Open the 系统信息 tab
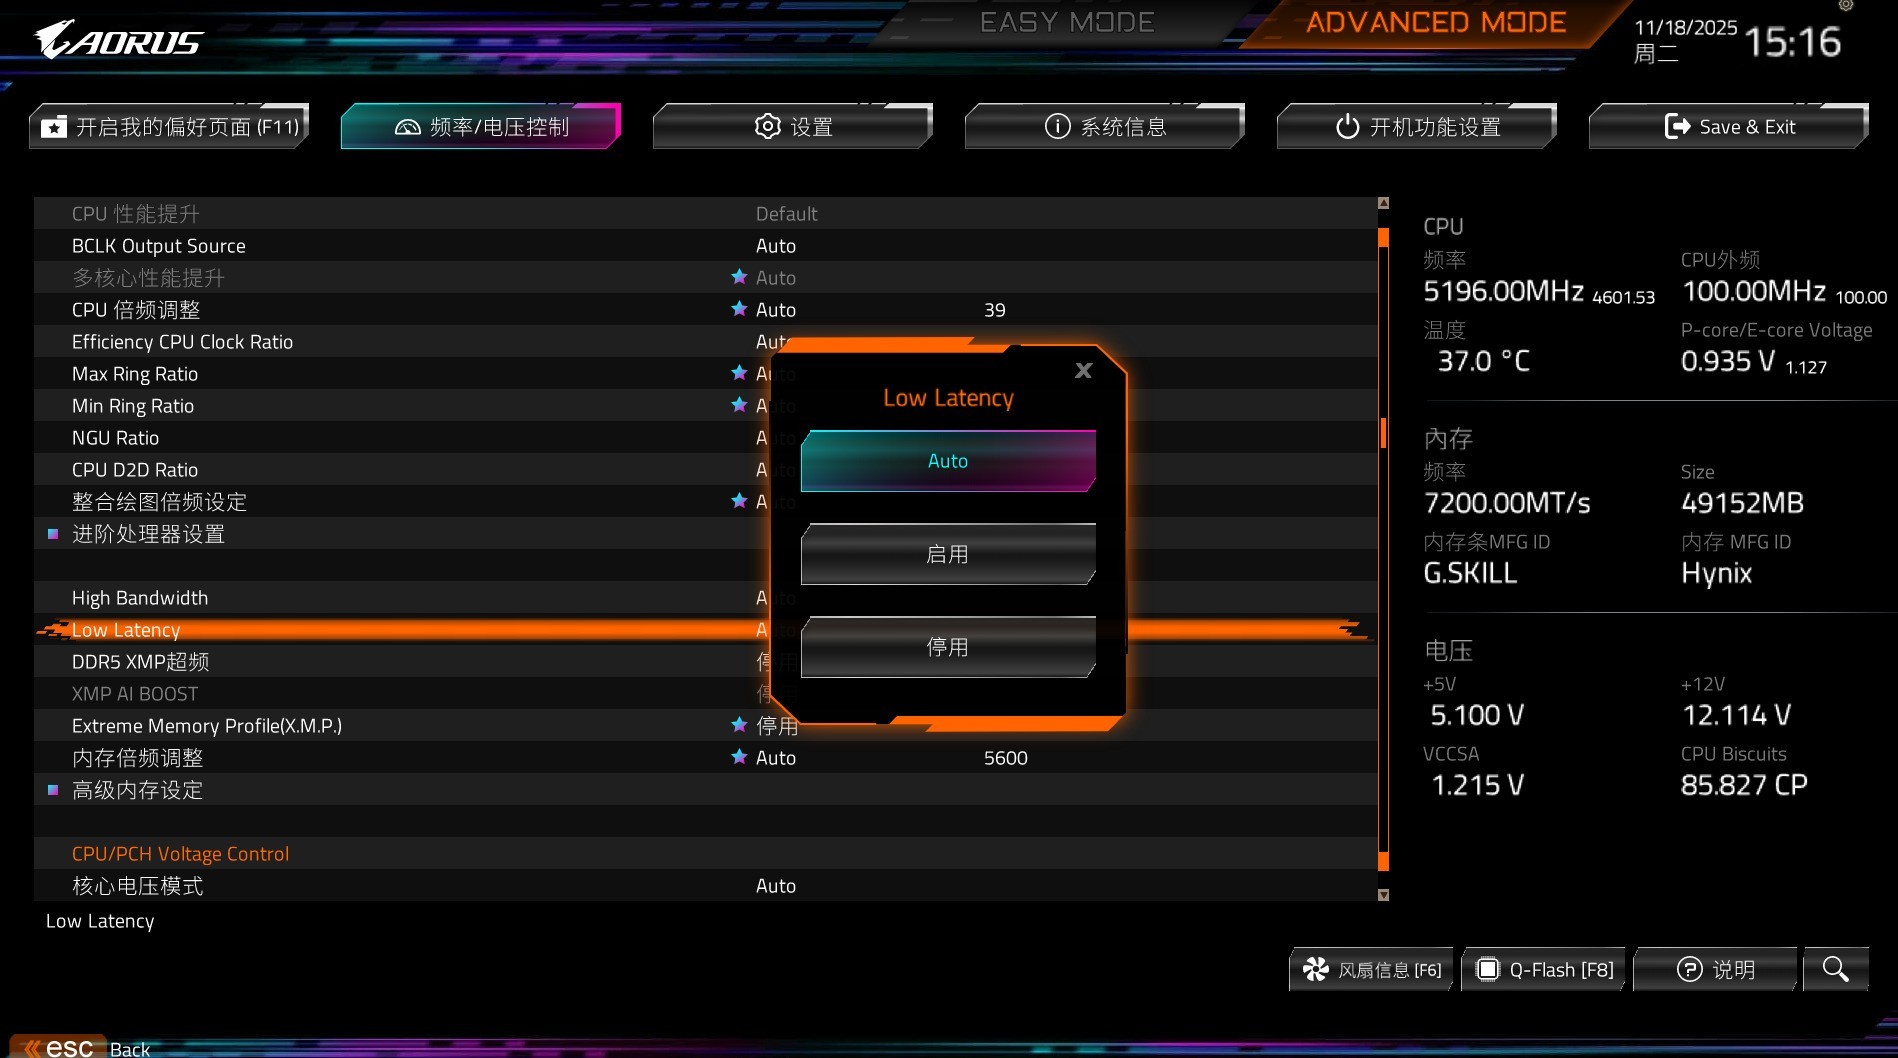The image size is (1898, 1058). (x=1104, y=126)
